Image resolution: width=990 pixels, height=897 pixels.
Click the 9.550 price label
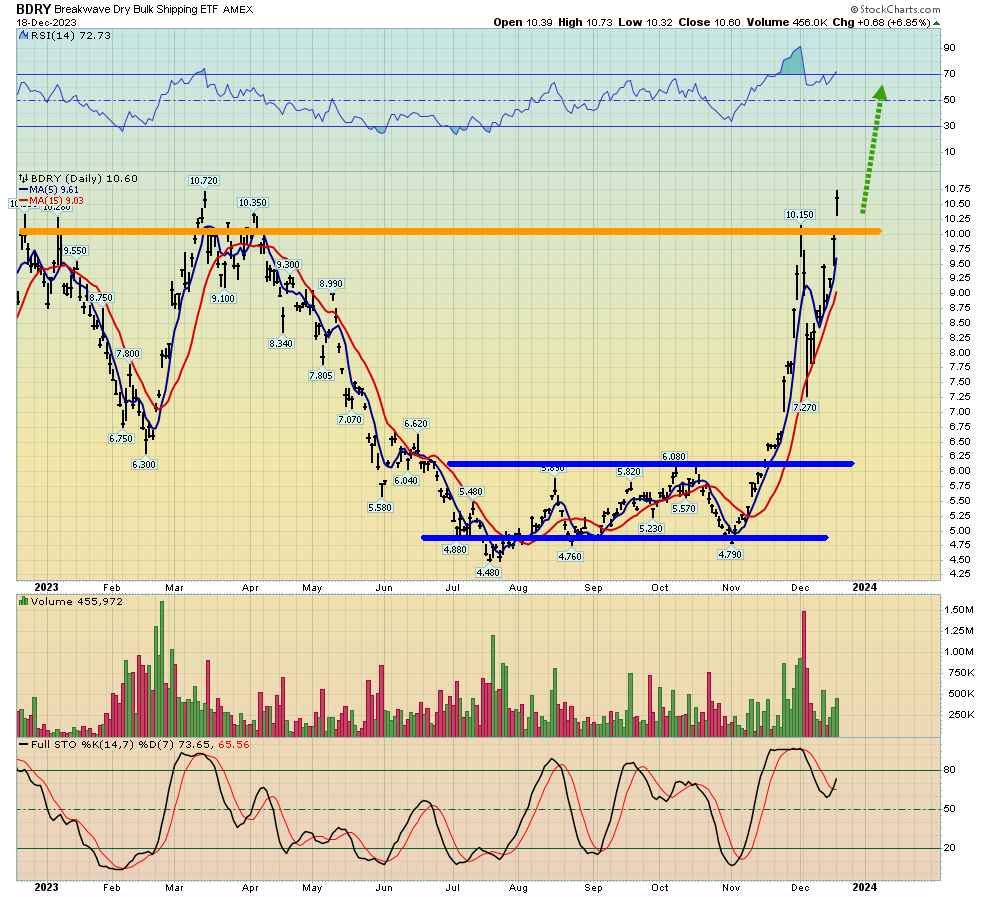[x=75, y=251]
